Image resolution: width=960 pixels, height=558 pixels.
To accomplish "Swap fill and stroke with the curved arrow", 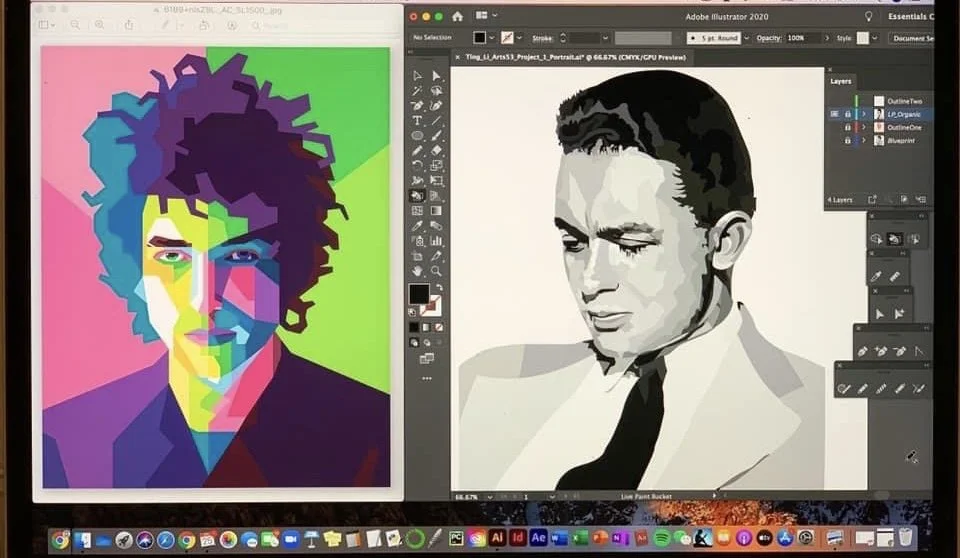I will (x=439, y=287).
